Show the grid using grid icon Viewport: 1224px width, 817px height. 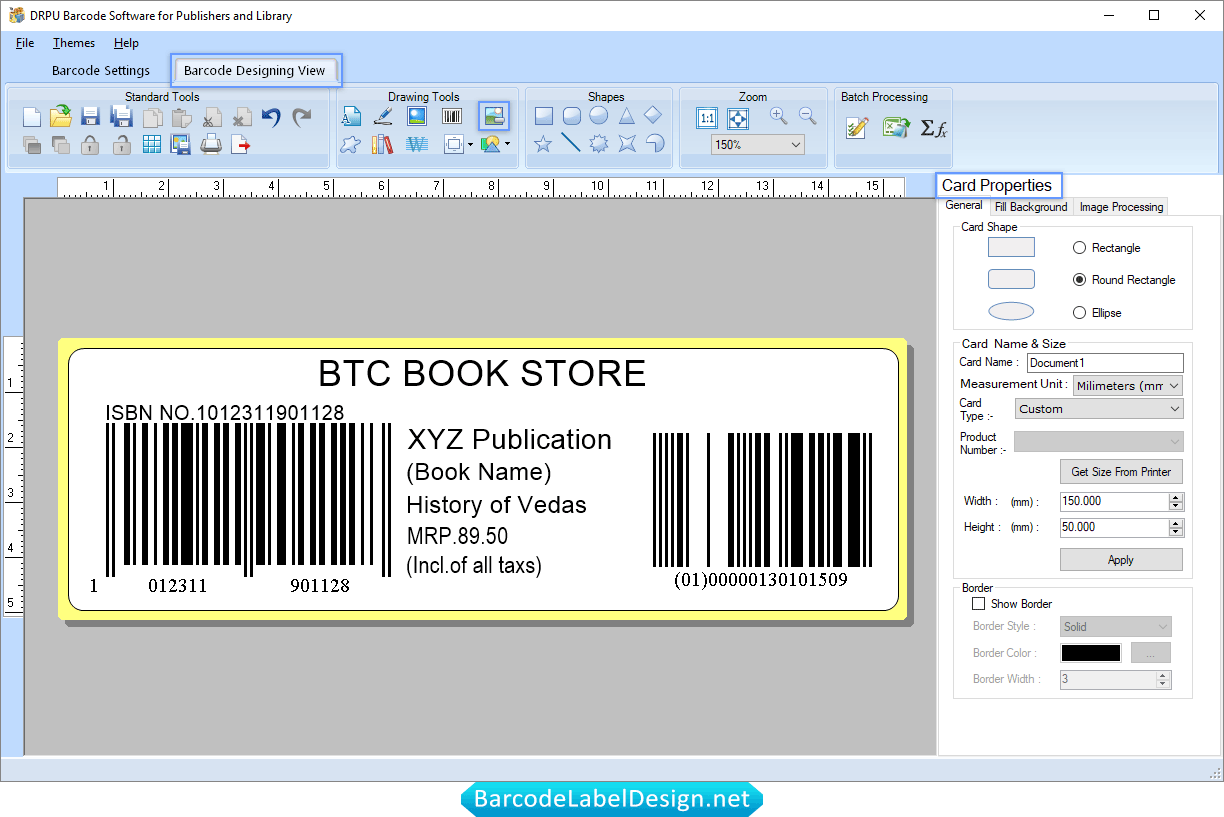pyautogui.click(x=151, y=145)
